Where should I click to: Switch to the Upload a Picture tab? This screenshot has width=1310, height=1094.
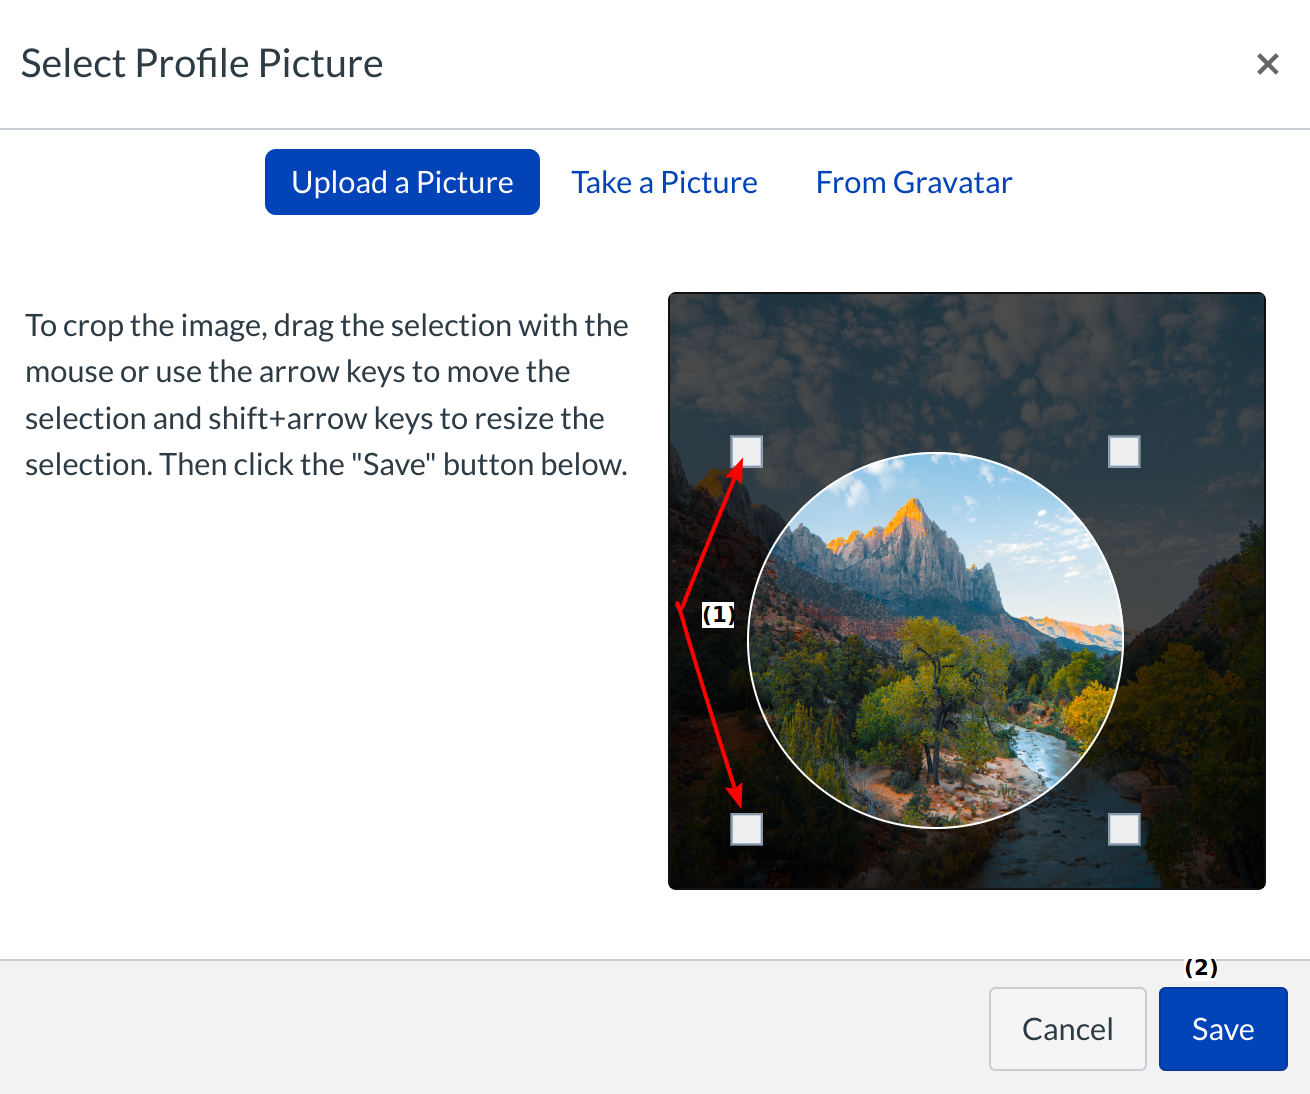click(x=402, y=182)
